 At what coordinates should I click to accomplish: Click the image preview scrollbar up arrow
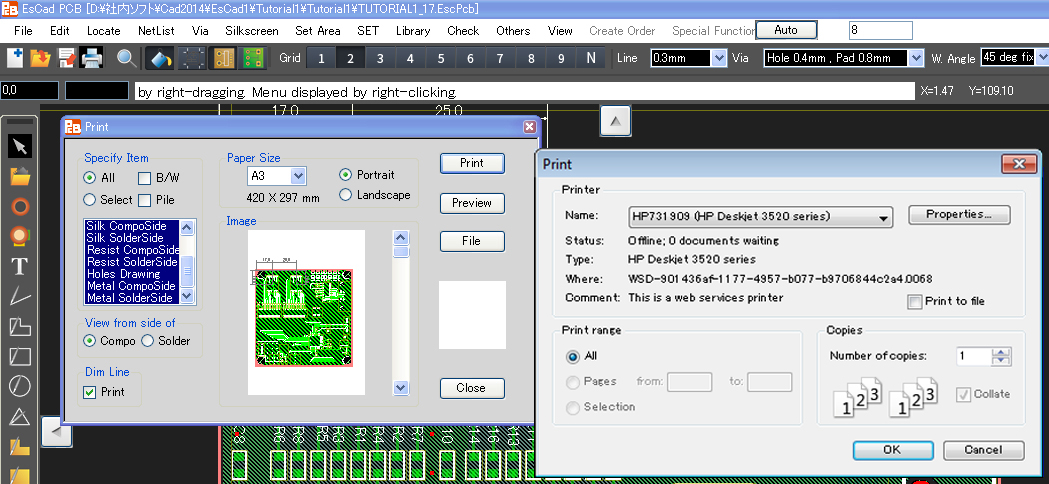(x=401, y=237)
